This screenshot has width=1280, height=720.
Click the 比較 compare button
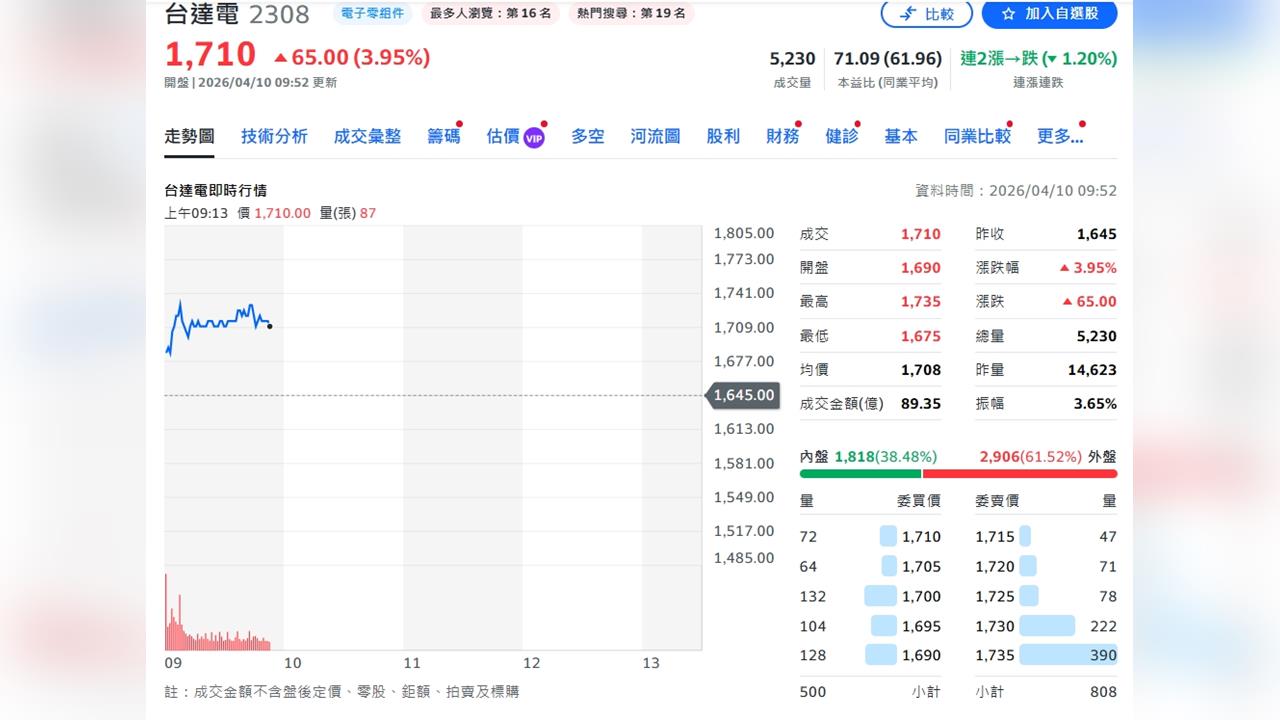click(926, 14)
